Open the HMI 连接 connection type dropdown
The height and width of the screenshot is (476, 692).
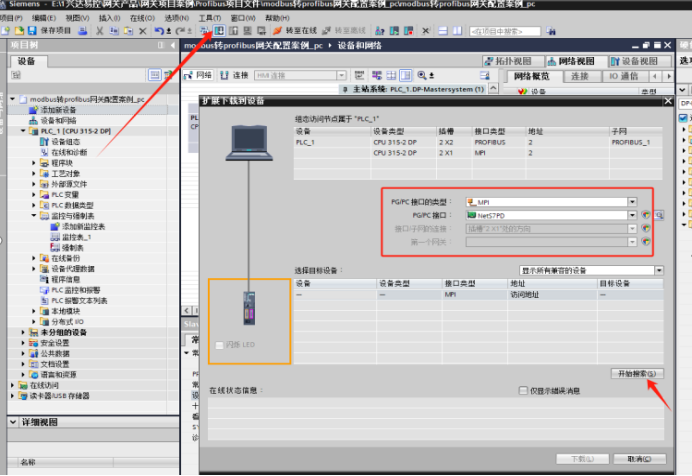341,75
